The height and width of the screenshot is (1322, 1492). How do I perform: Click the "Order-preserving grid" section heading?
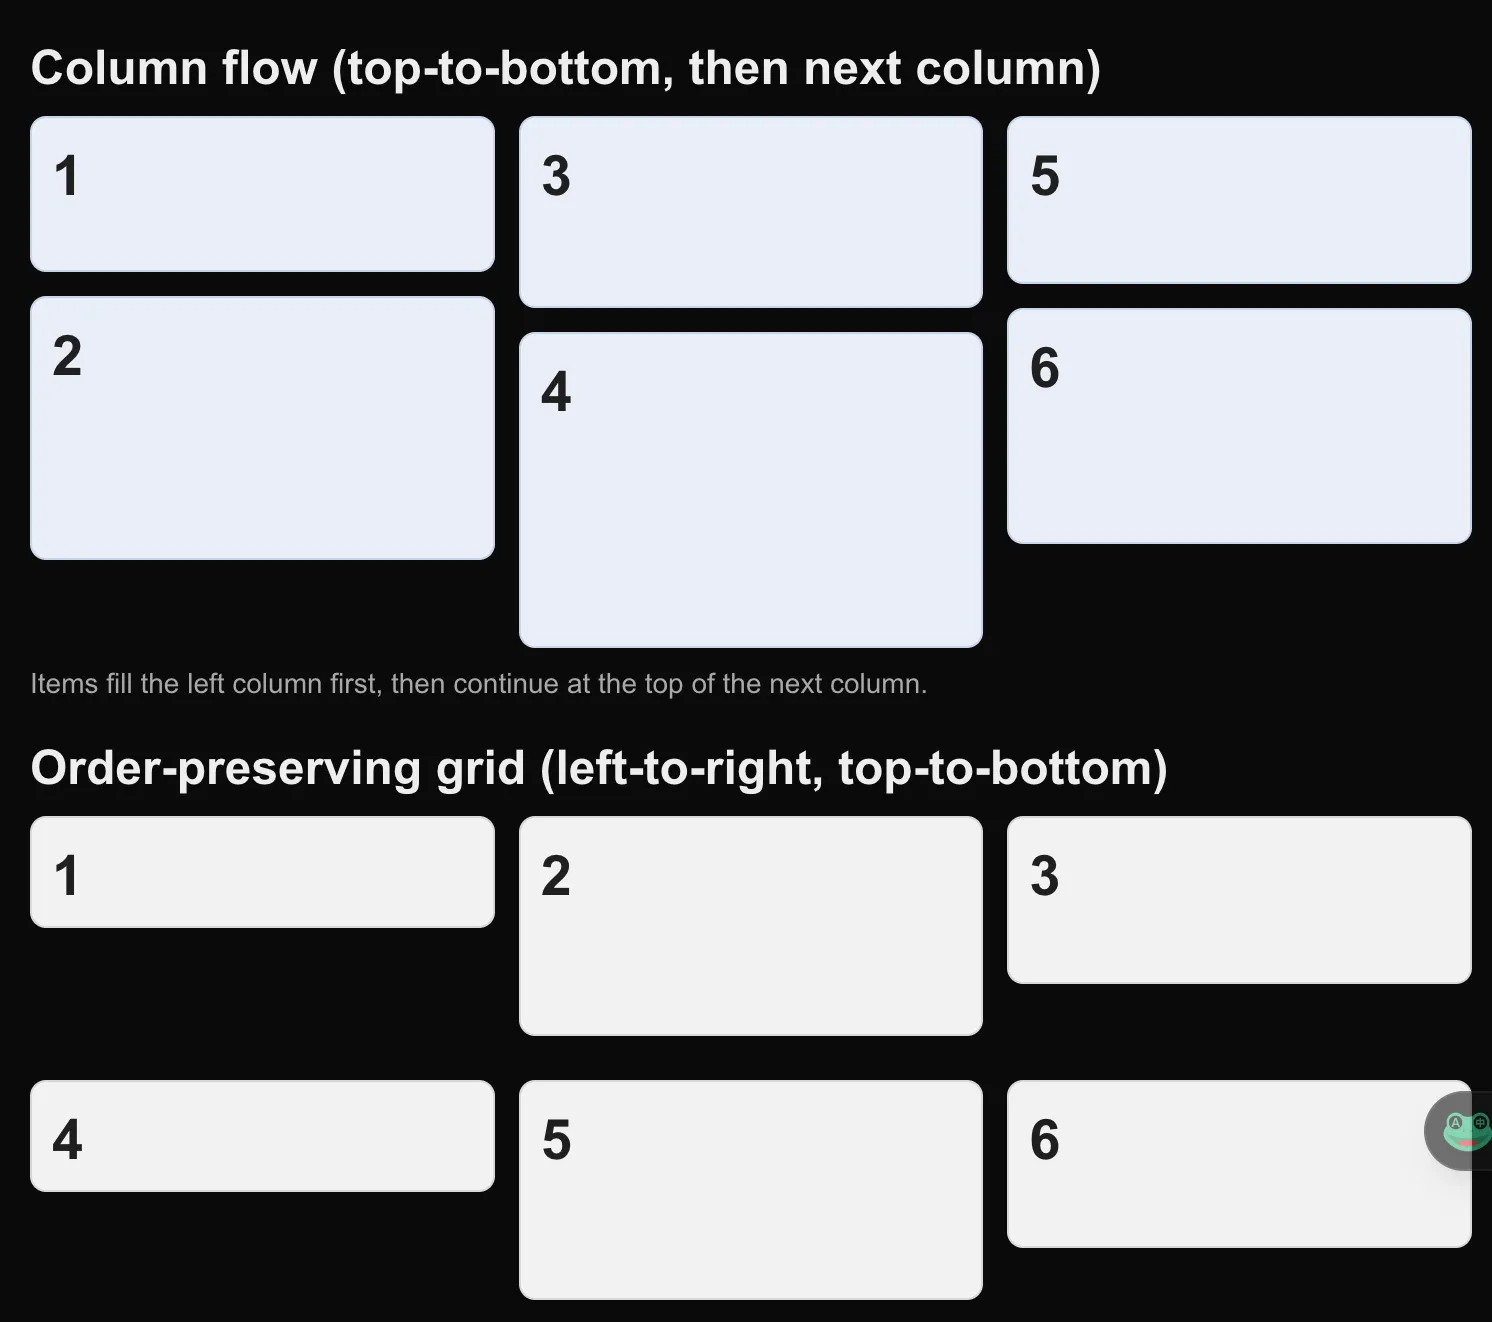pos(598,768)
